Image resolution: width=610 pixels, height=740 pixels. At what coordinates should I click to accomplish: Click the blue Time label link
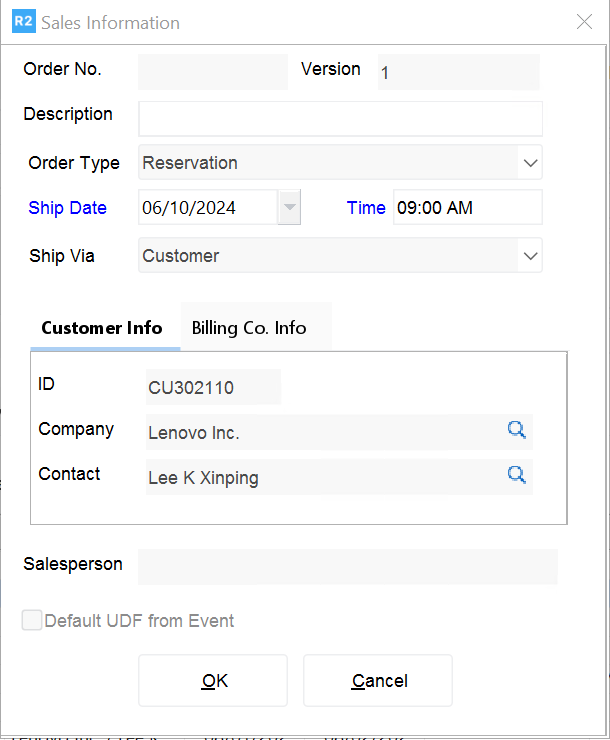click(x=366, y=208)
